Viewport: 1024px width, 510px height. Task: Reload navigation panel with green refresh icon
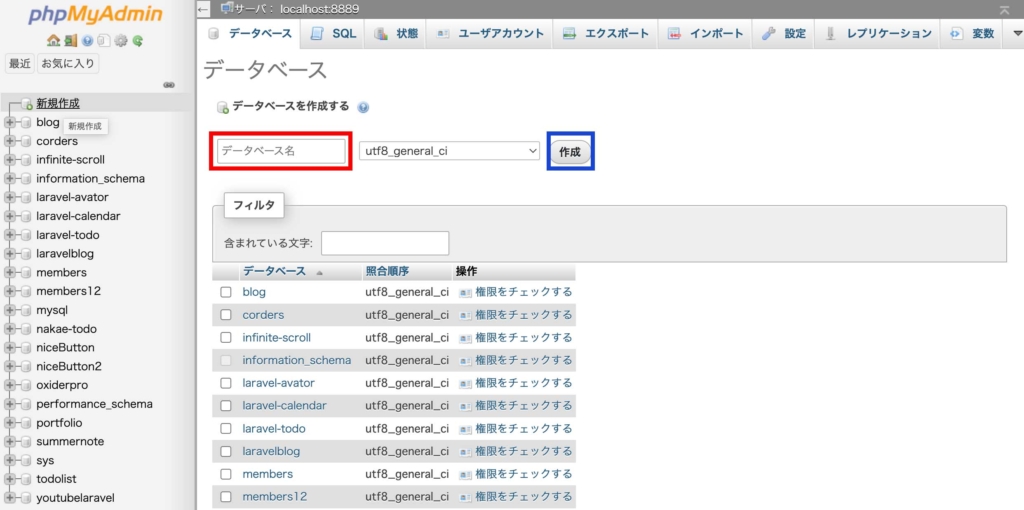click(x=137, y=41)
